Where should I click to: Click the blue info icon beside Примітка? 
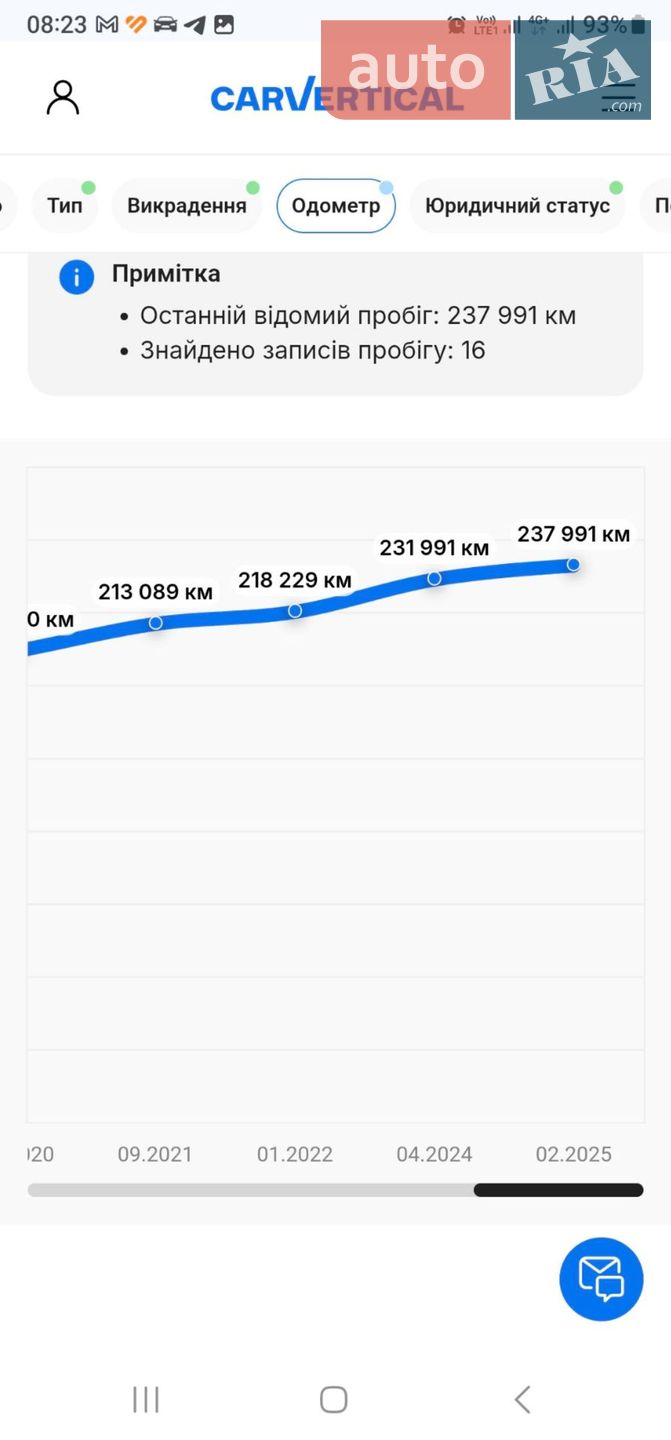pyautogui.click(x=77, y=277)
